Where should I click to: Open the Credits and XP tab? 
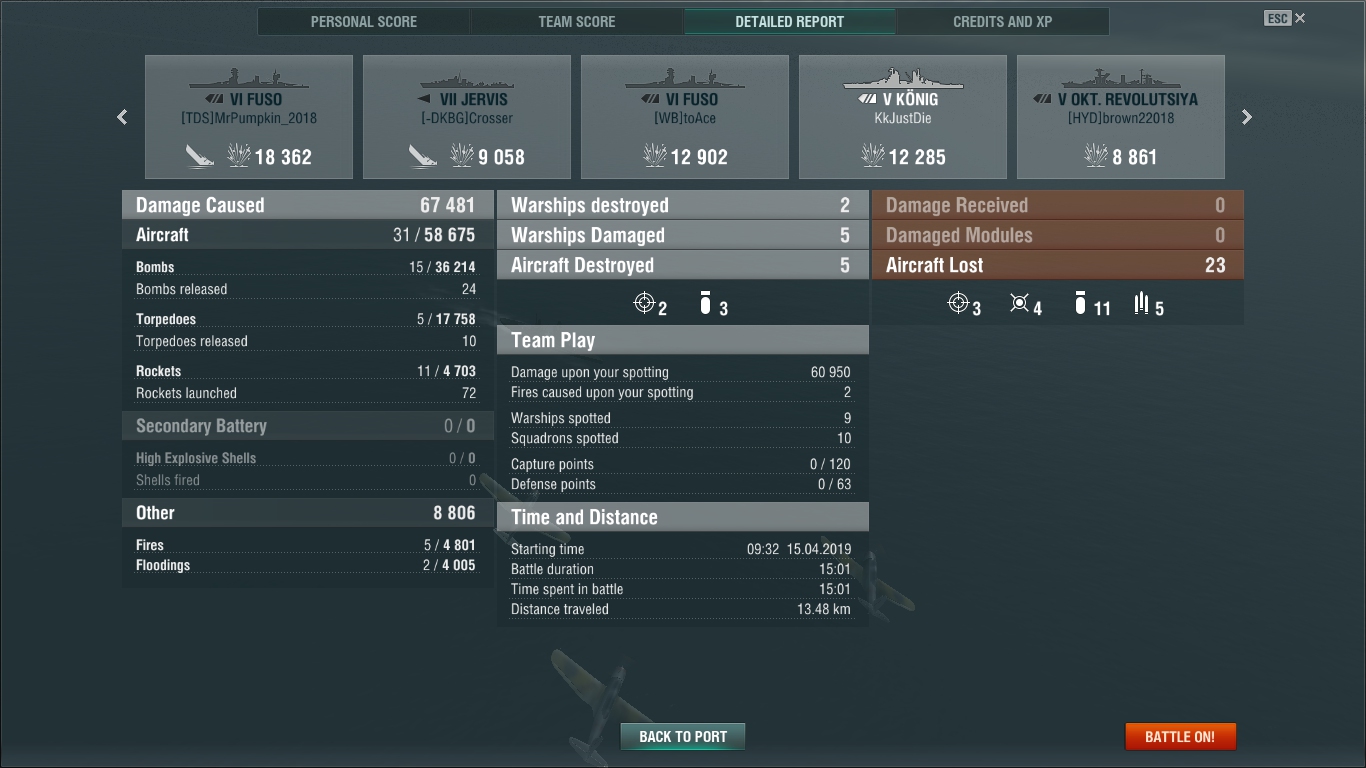coord(1003,21)
